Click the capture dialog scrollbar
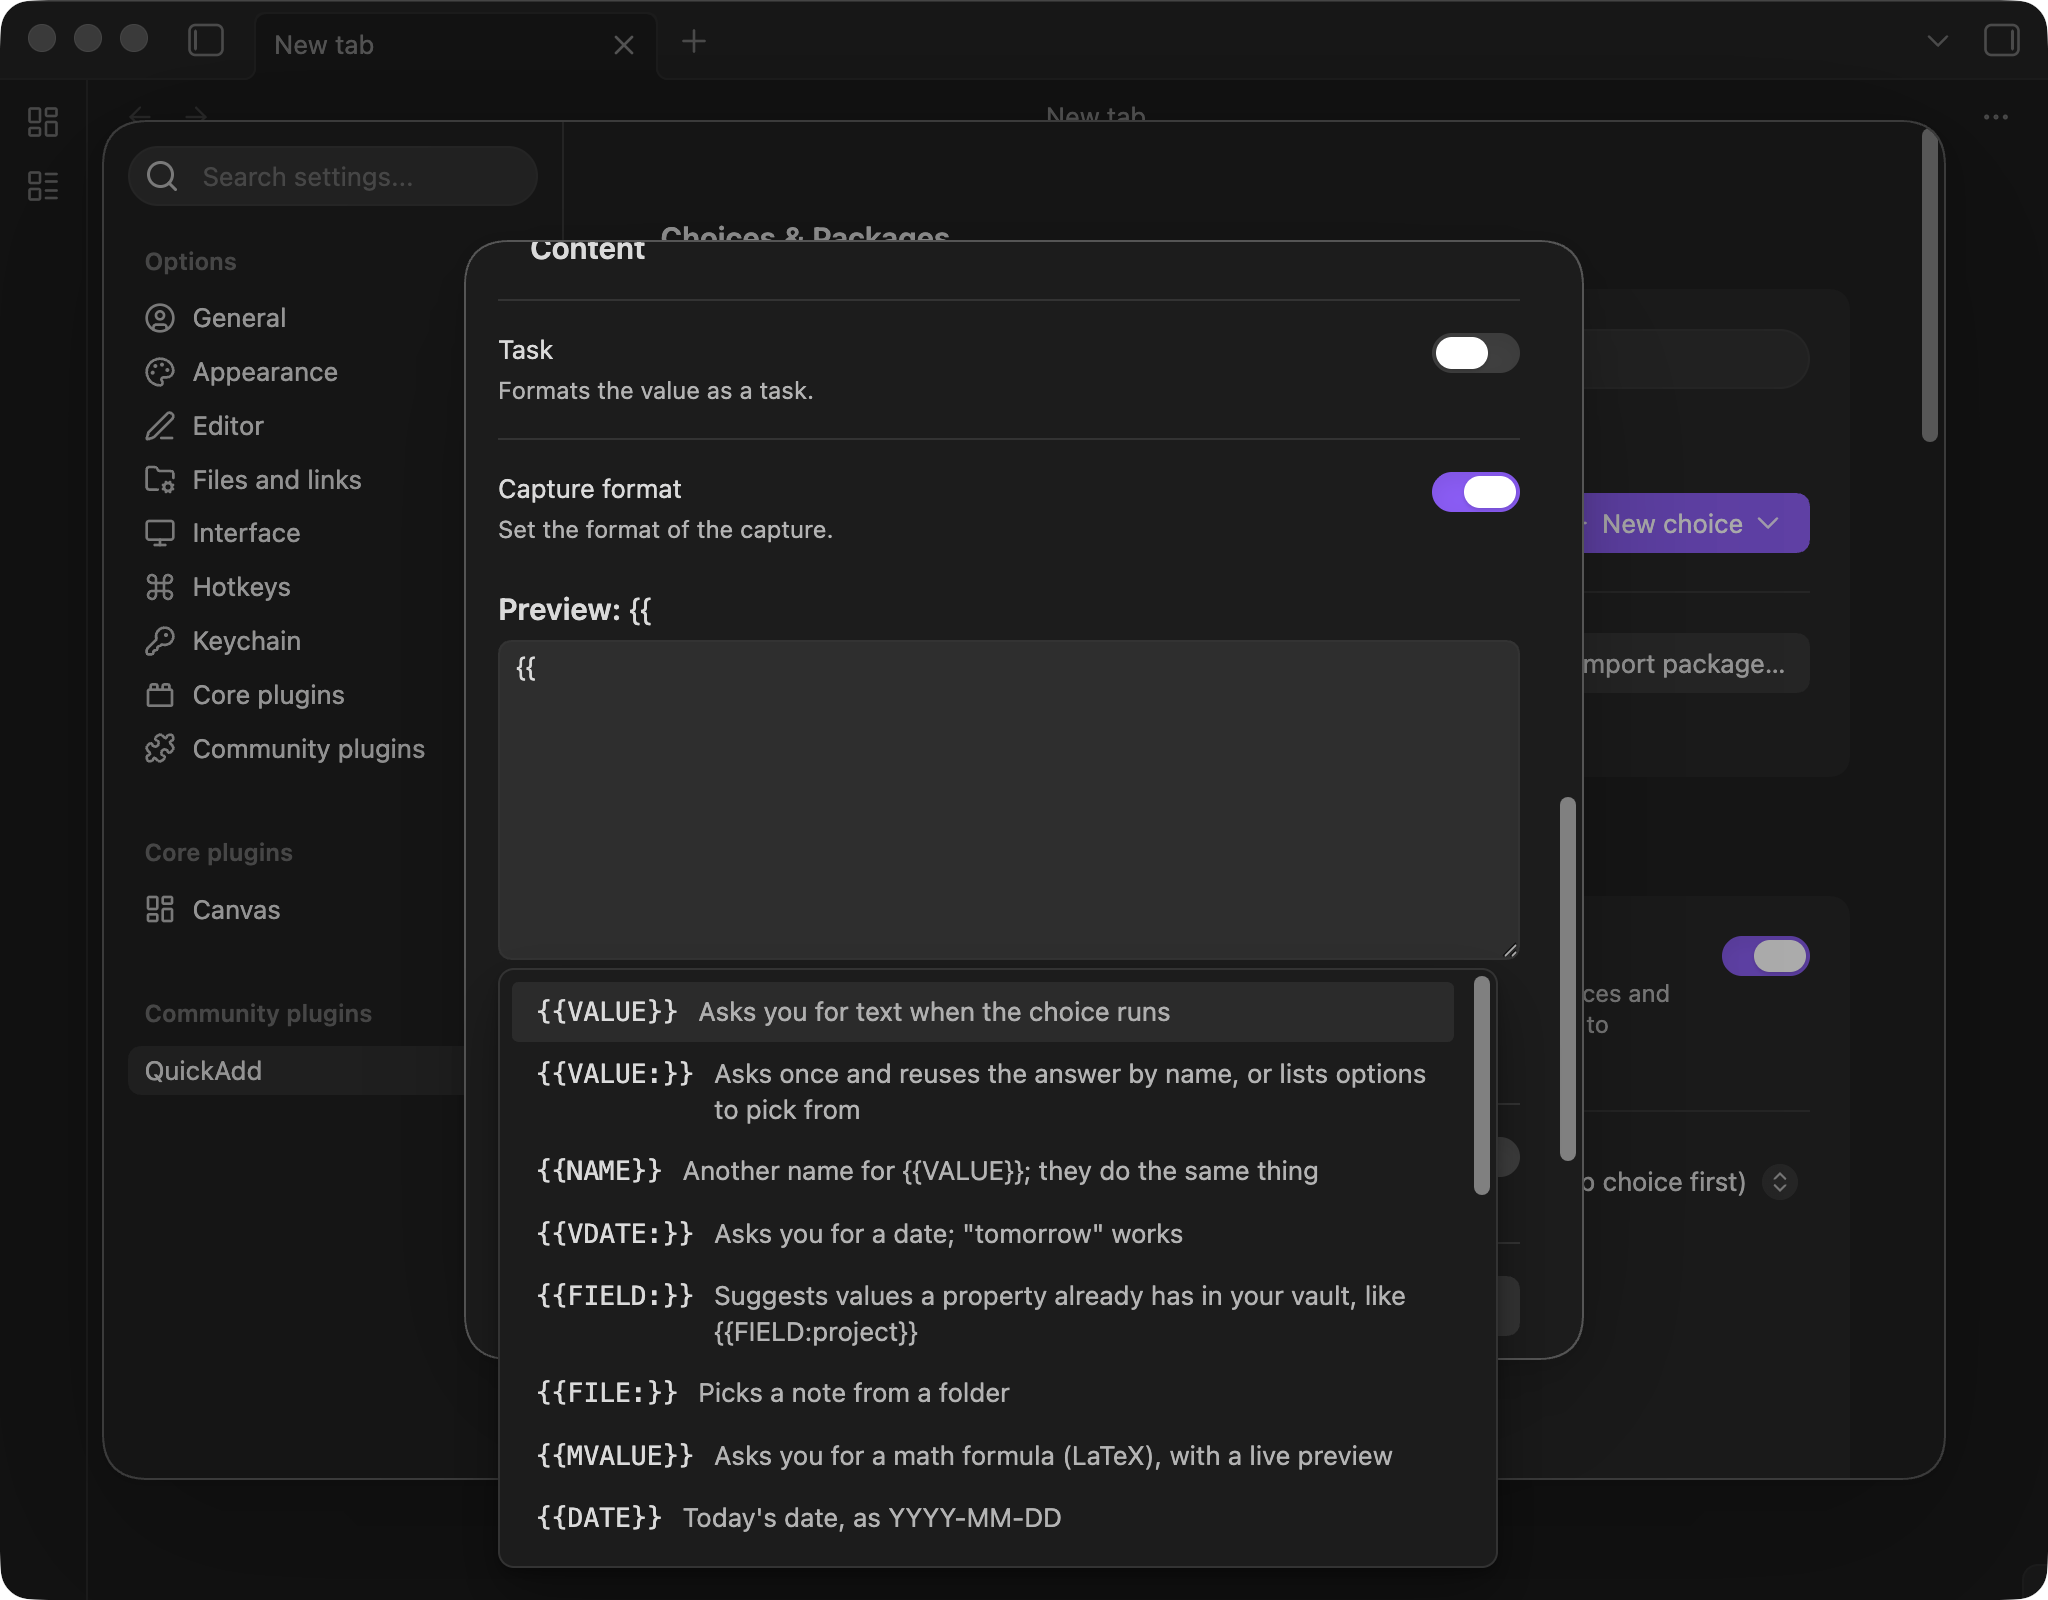This screenshot has height=1600, width=2048. click(1567, 978)
